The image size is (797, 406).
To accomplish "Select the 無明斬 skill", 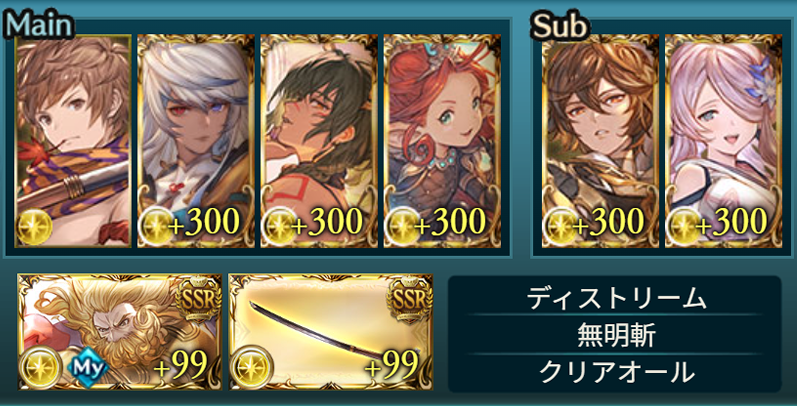I will point(615,335).
